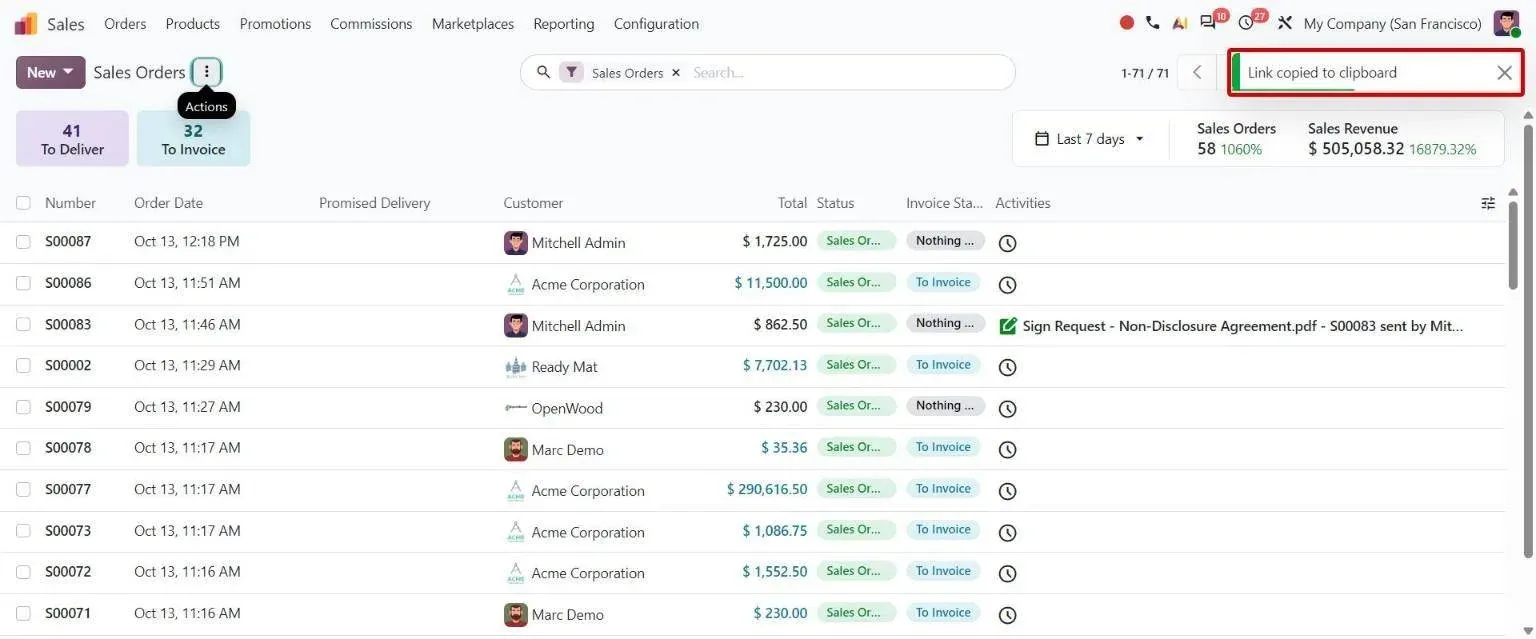Click the Sales Revenue $ 505,058.32 figure
The width and height of the screenshot is (1536, 639).
tap(1356, 149)
